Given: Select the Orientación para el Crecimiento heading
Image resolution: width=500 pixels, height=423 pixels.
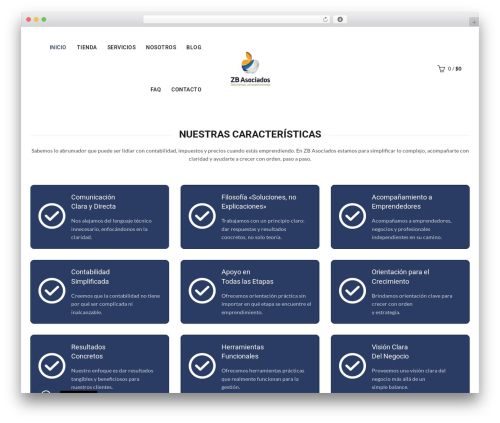Looking at the screenshot, I should pos(400,277).
